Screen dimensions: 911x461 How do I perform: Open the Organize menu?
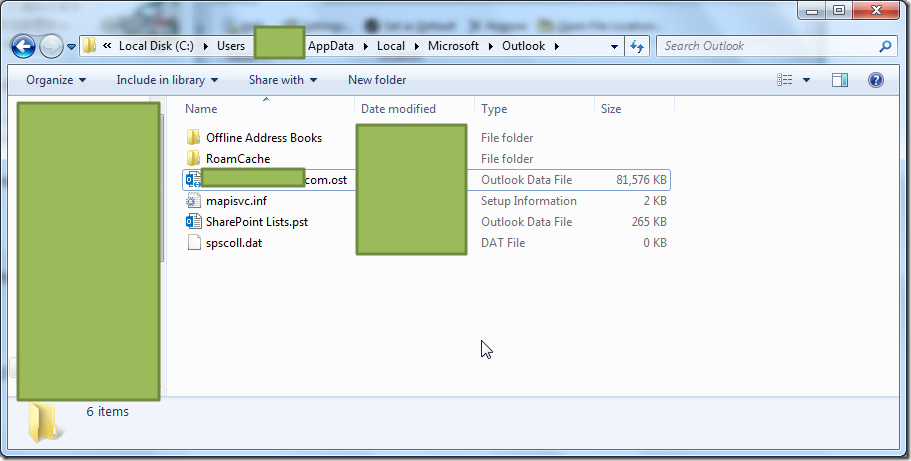point(56,80)
